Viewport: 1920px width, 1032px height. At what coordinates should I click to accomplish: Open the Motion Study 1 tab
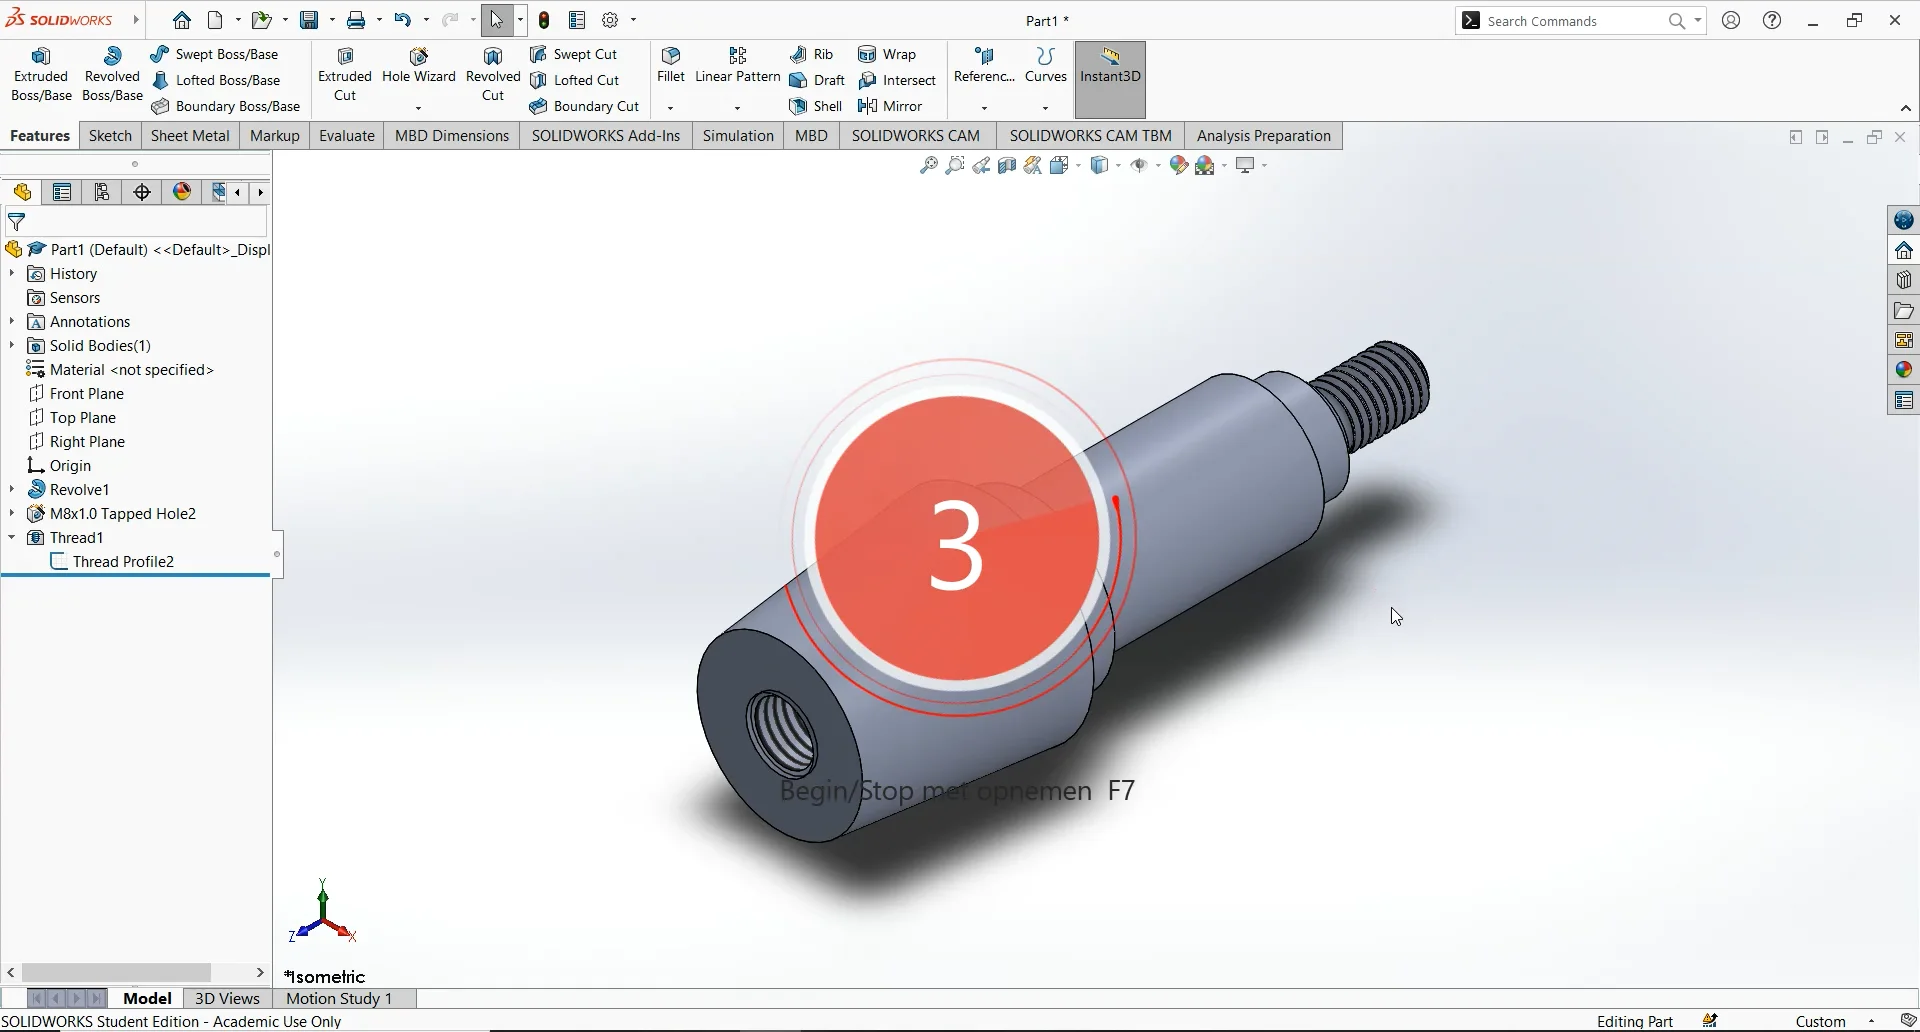[x=339, y=998]
